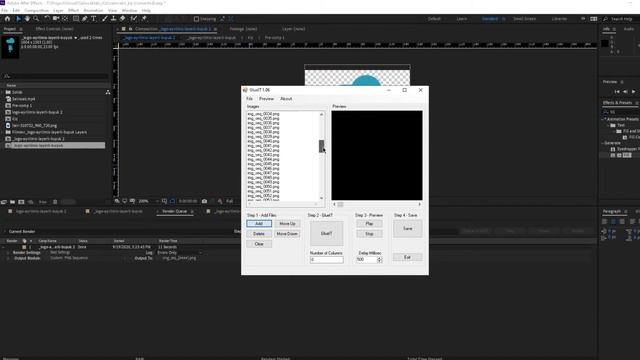The image size is (640, 360).
Task: Click the Move Down button
Action: 287,234
